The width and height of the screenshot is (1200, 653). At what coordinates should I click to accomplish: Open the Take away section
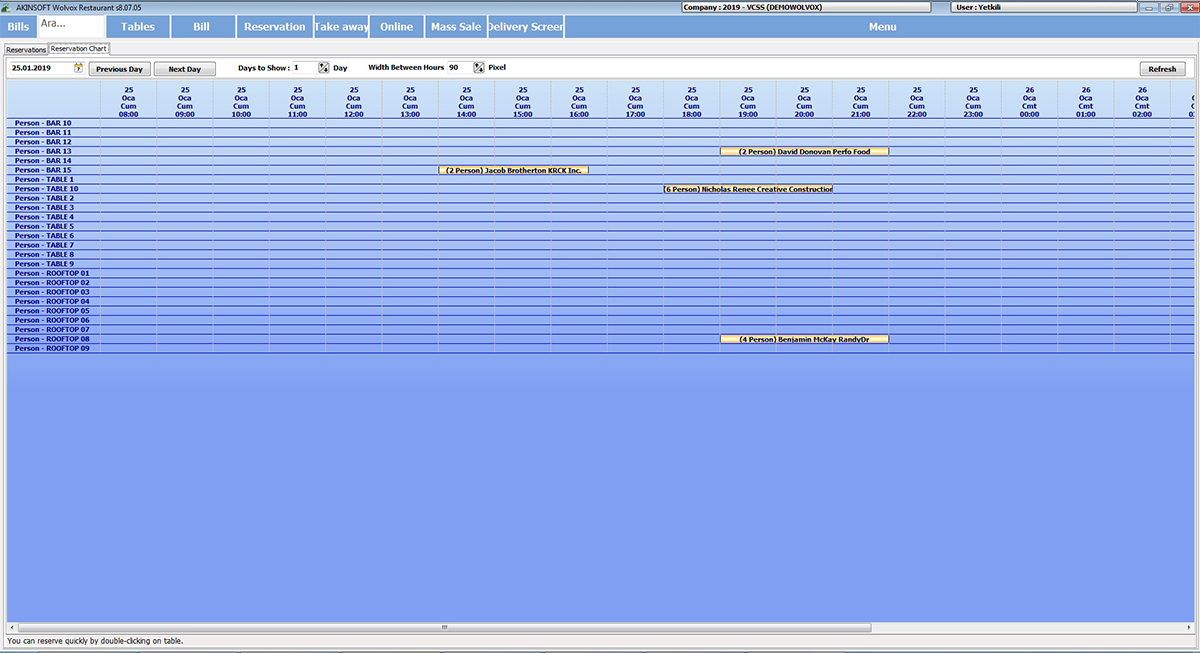point(341,27)
